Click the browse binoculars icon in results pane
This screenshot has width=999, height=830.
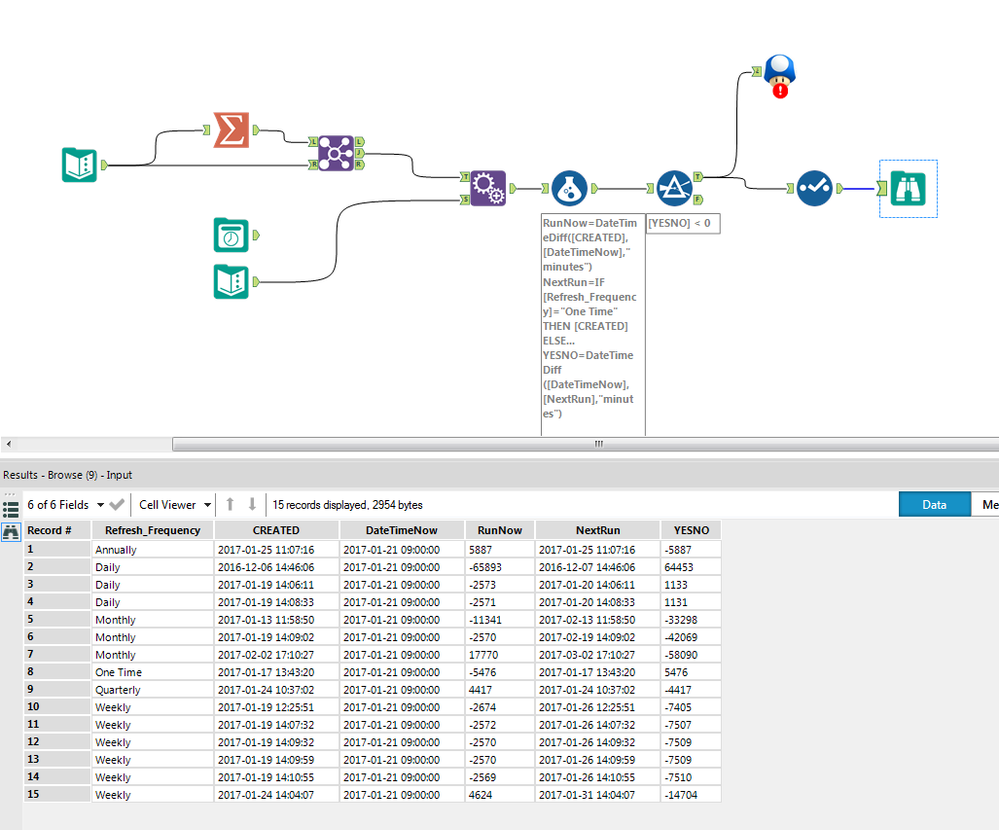point(11,532)
